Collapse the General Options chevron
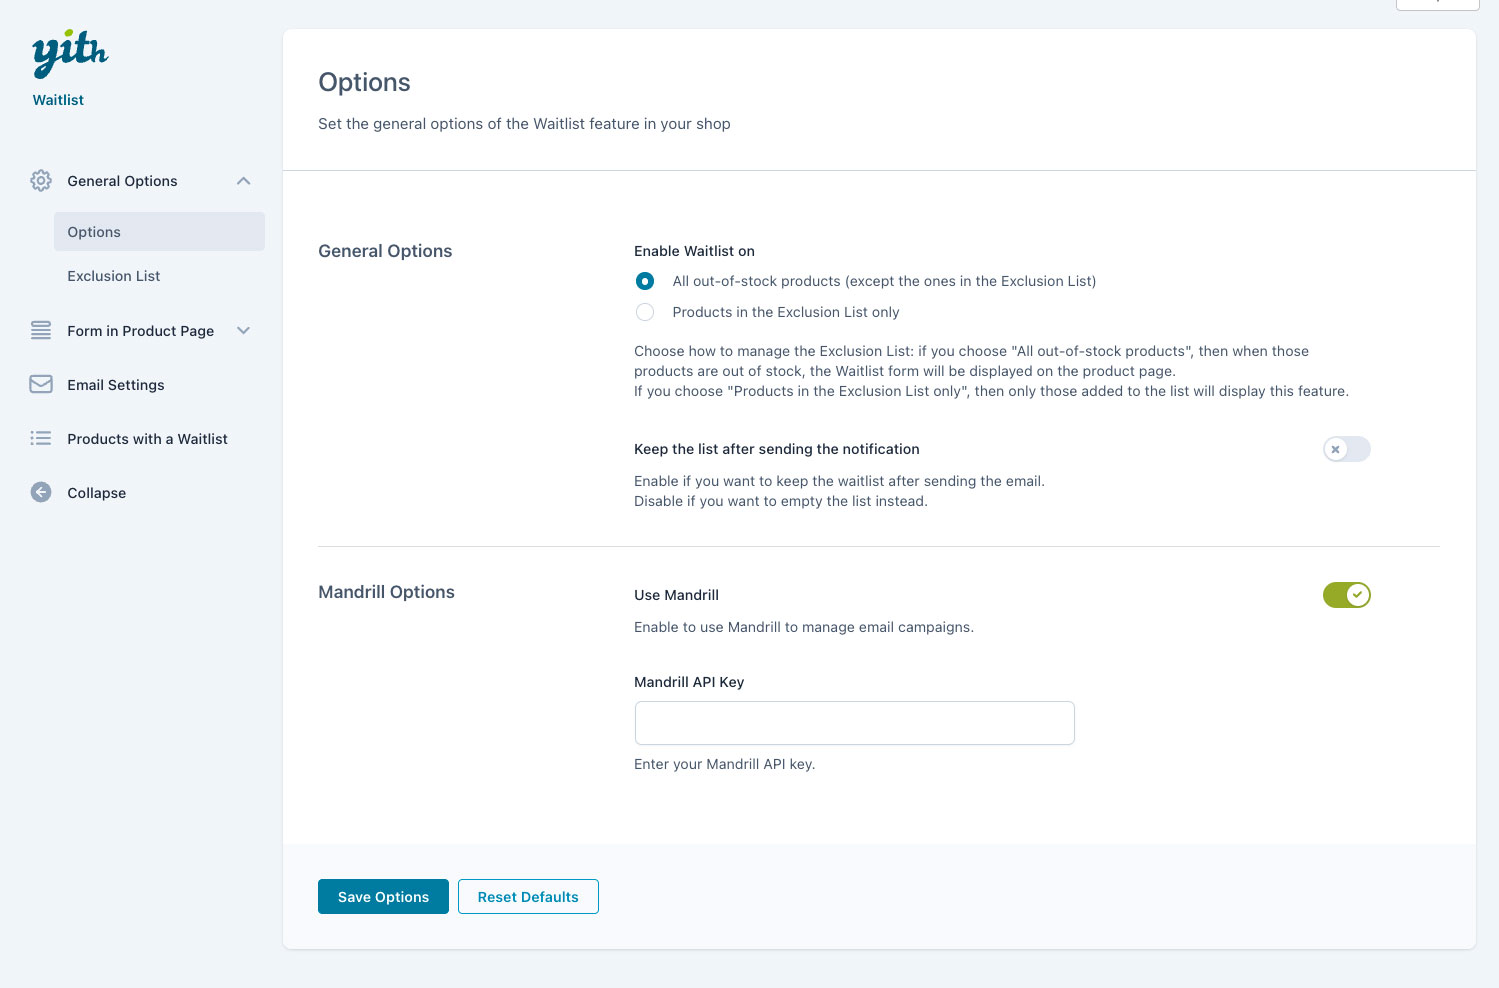1499x988 pixels. 243,181
